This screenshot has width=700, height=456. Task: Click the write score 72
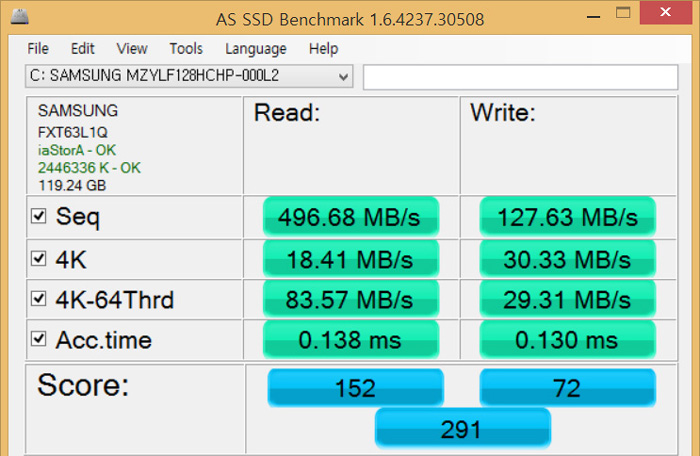(x=567, y=388)
